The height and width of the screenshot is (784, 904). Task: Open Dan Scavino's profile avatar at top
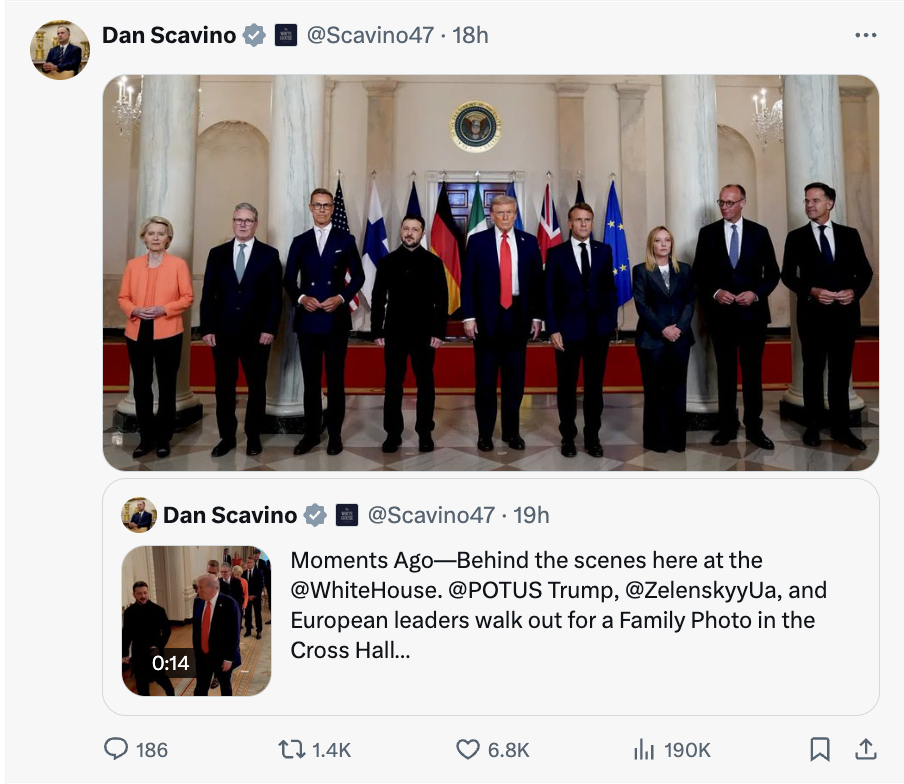tap(60, 49)
